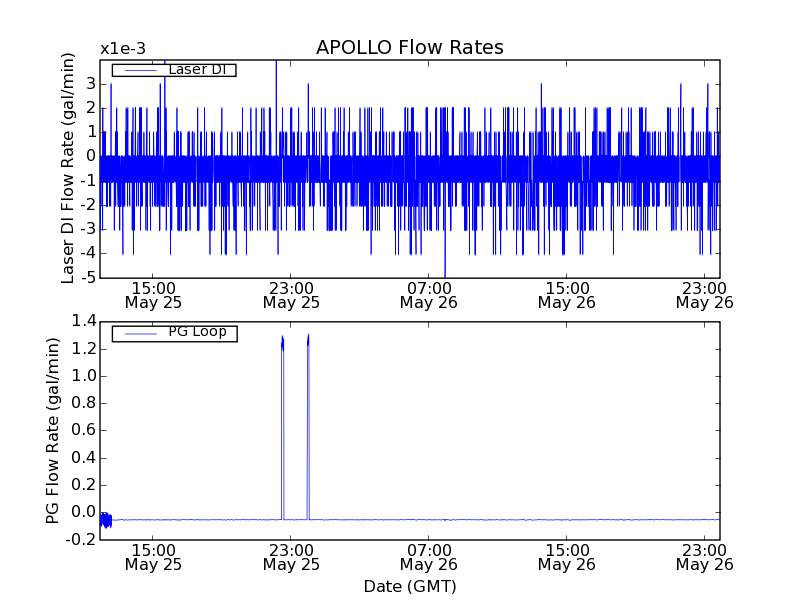
Task: Click the blue line sample in Laser DI legend
Action: pyautogui.click(x=139, y=70)
